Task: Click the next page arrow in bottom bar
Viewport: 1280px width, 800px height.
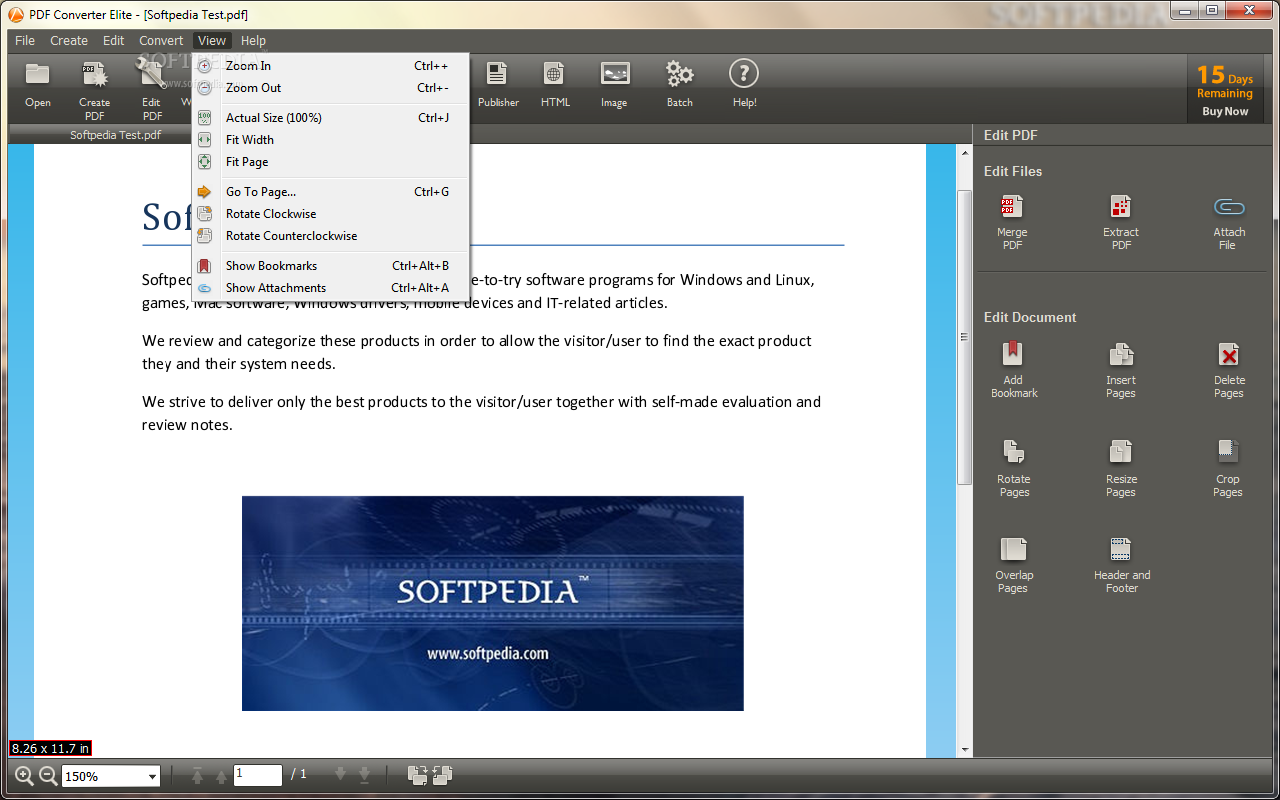Action: click(340, 775)
